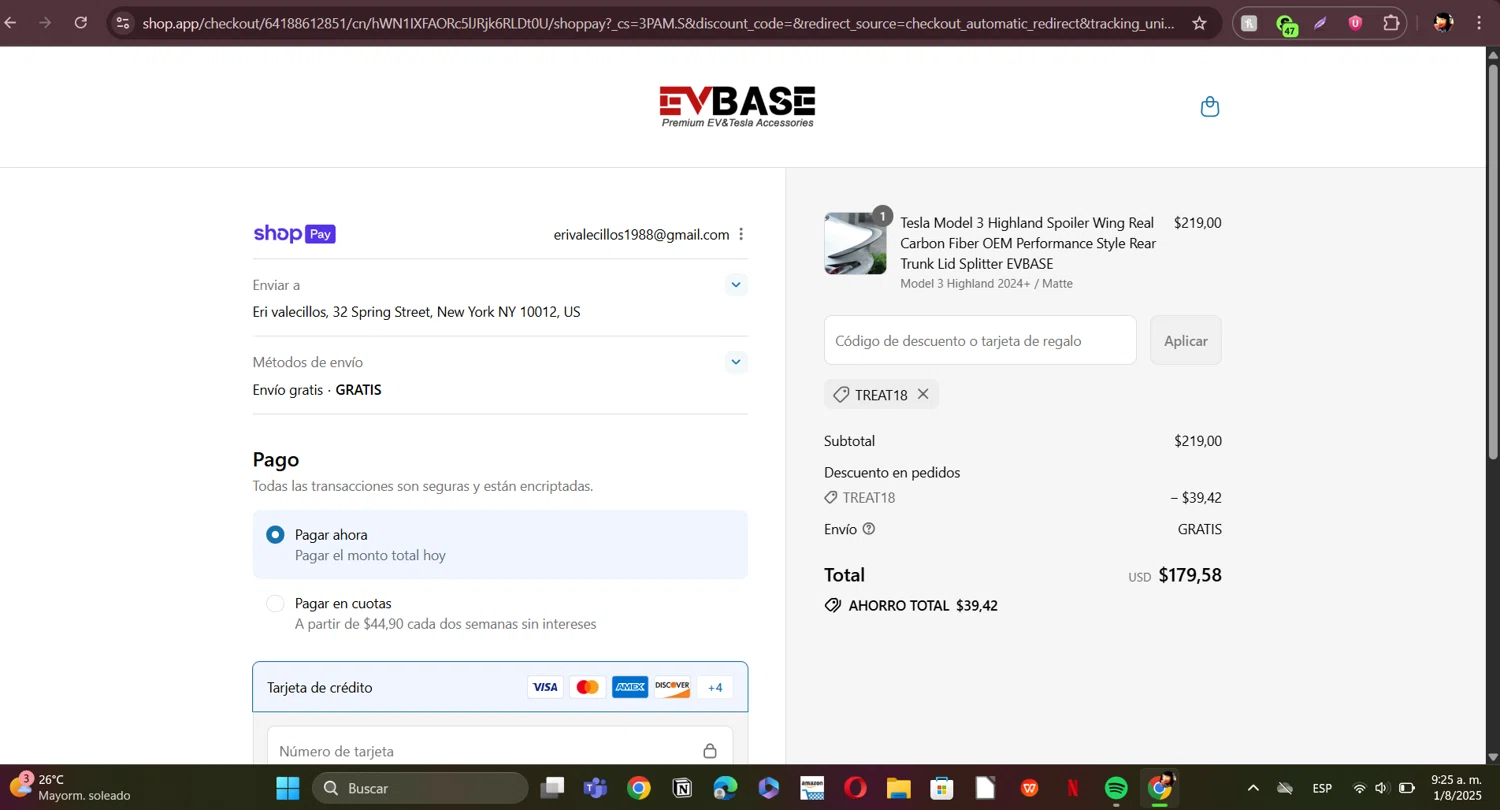
Task: Click the lock icon in card number field
Action: [x=710, y=751]
